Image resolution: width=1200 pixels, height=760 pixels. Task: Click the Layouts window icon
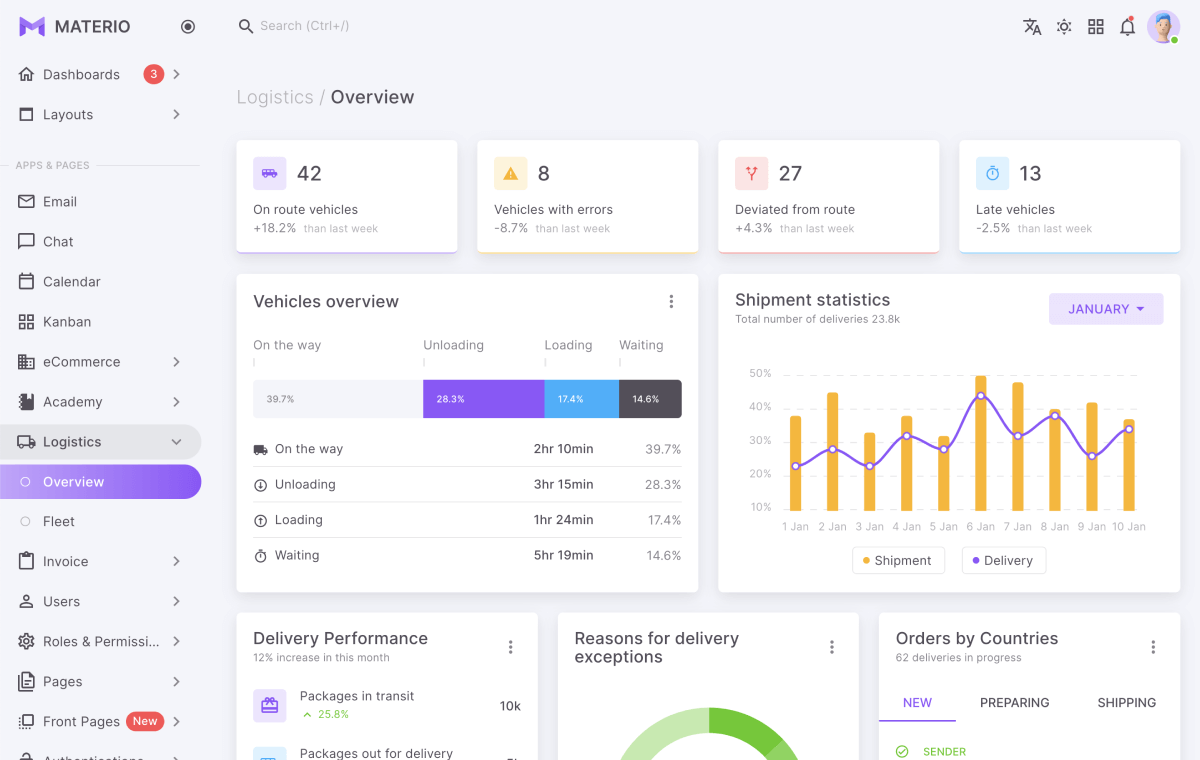point(26,114)
